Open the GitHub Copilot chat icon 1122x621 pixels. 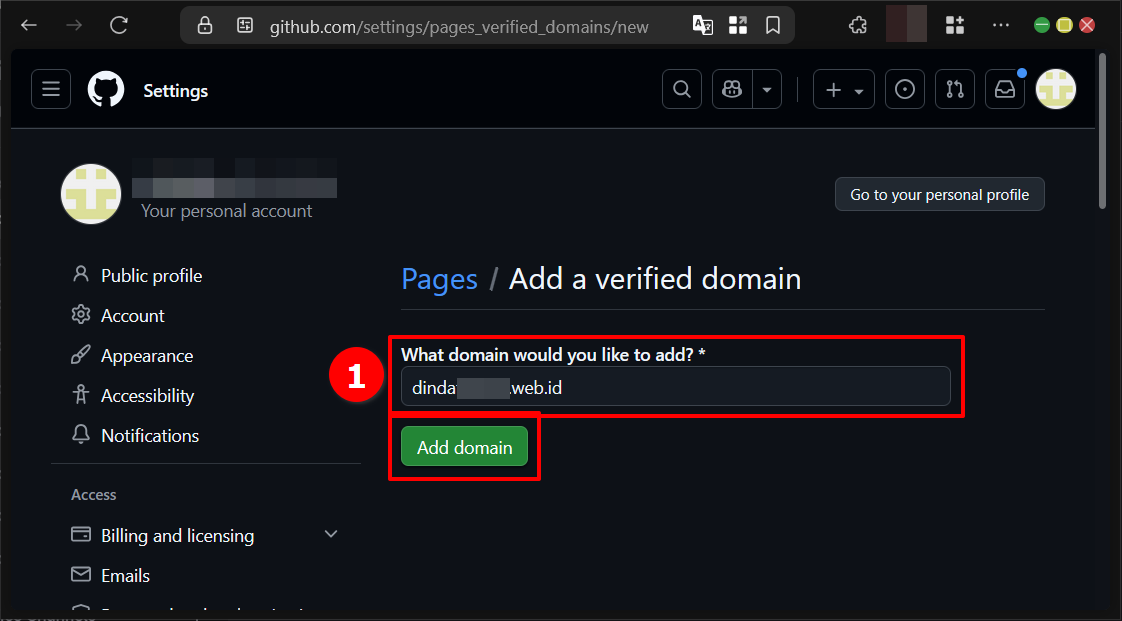coord(731,89)
